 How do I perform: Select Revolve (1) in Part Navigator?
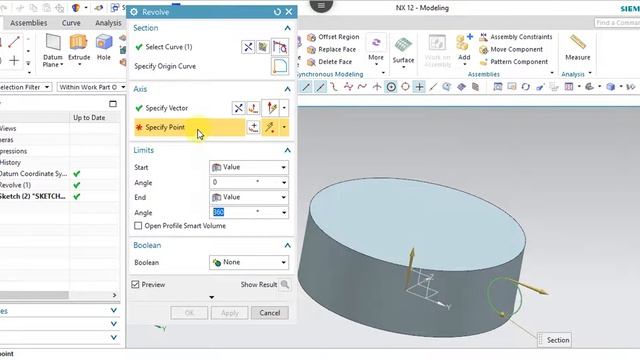click(16, 185)
